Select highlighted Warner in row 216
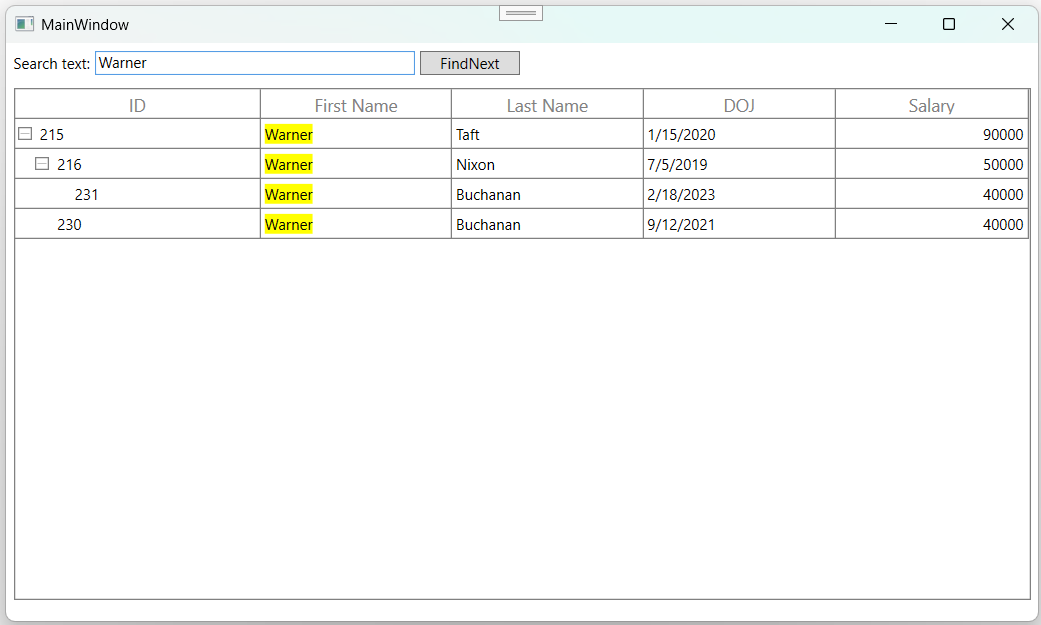The width and height of the screenshot is (1041, 625). pyautogui.click(x=289, y=164)
